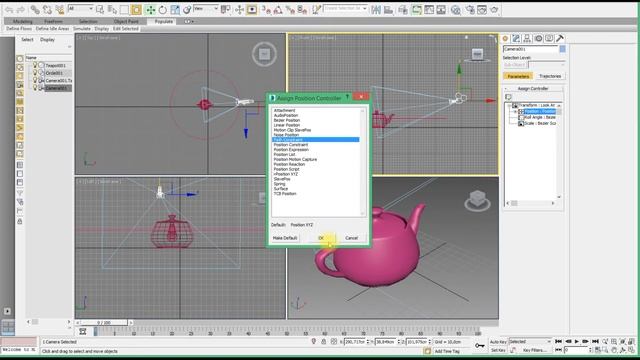Screen dimensions: 640x360
Task: Open the Named Selection Sets dropdown
Action: [x=345, y=8]
